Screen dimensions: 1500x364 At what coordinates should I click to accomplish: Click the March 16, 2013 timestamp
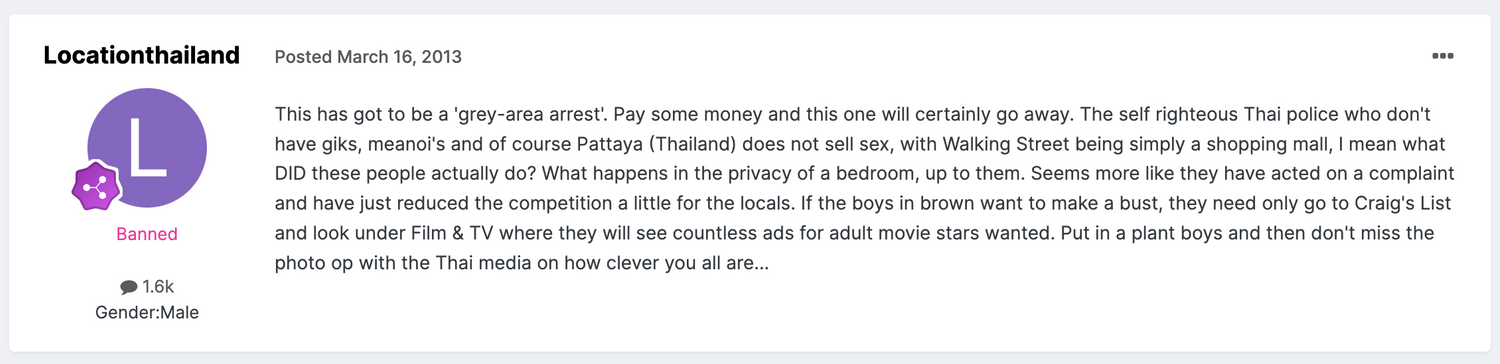pyautogui.click(x=399, y=57)
